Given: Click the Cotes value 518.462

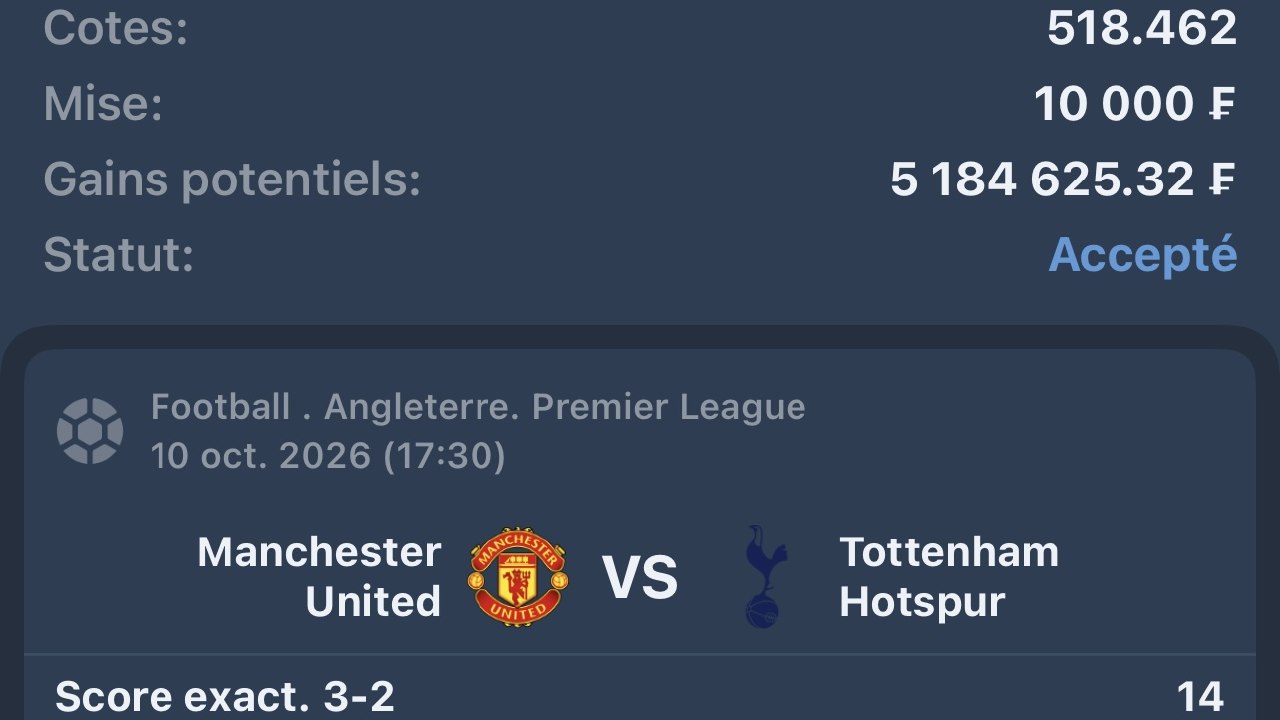Looking at the screenshot, I should pos(1142,29).
